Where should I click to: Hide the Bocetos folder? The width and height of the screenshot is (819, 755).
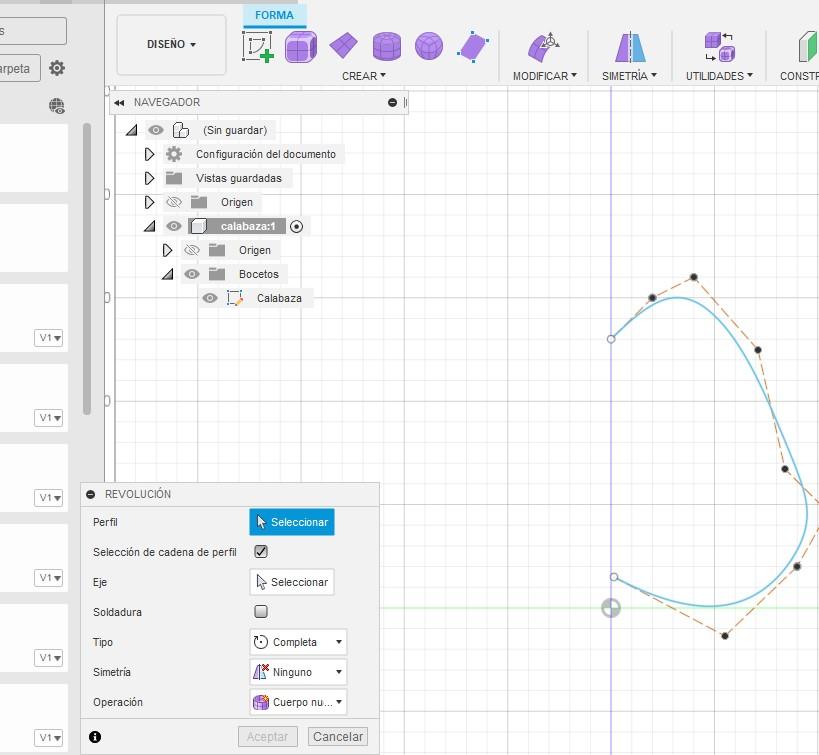192,274
